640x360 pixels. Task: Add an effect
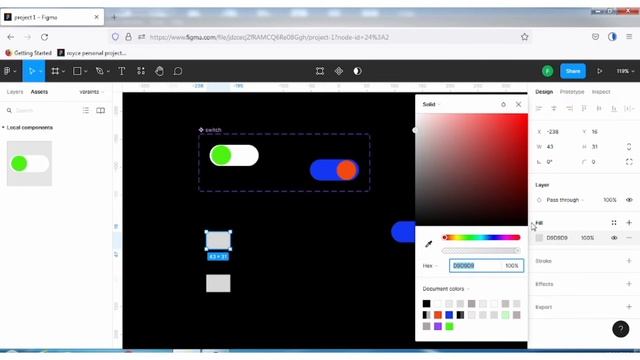click(629, 284)
